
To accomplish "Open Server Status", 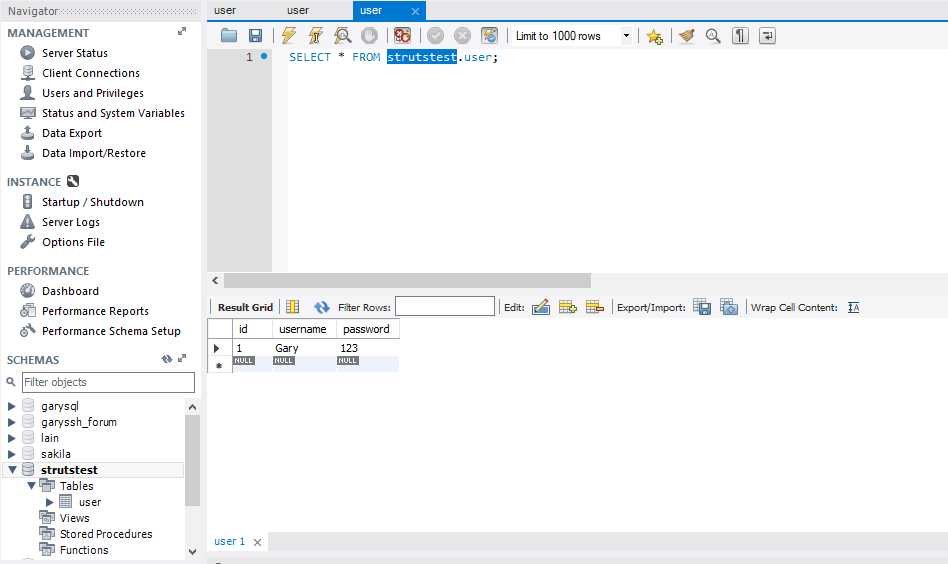I will (x=74, y=53).
